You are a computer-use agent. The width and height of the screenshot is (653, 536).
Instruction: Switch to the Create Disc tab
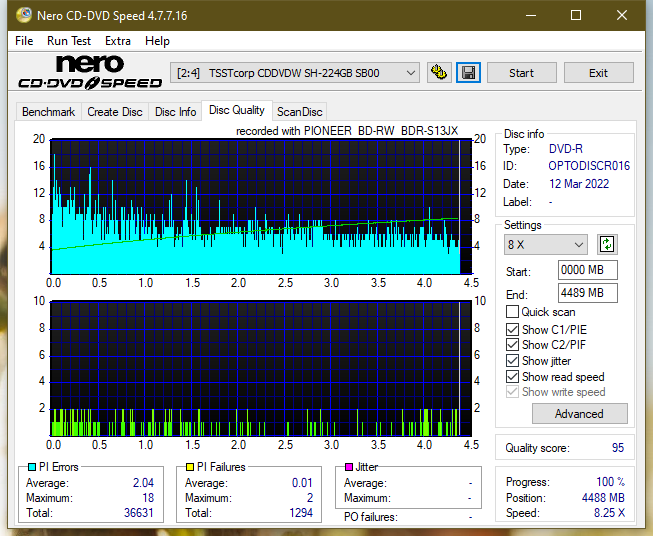pos(115,112)
